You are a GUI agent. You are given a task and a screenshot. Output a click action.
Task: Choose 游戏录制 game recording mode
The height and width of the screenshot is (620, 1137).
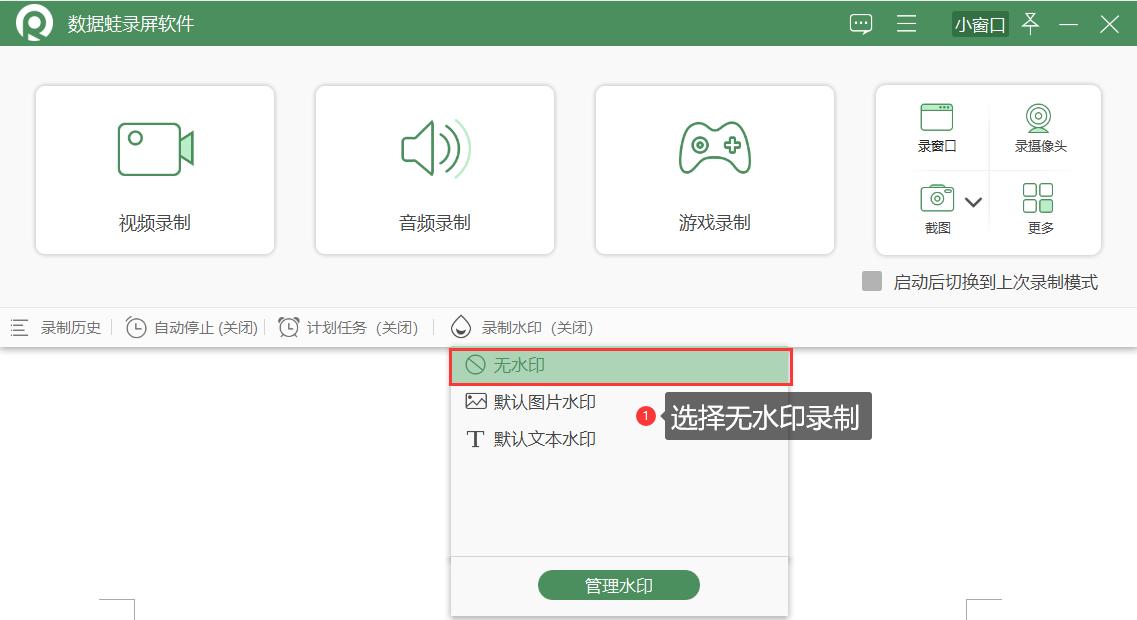click(x=714, y=168)
